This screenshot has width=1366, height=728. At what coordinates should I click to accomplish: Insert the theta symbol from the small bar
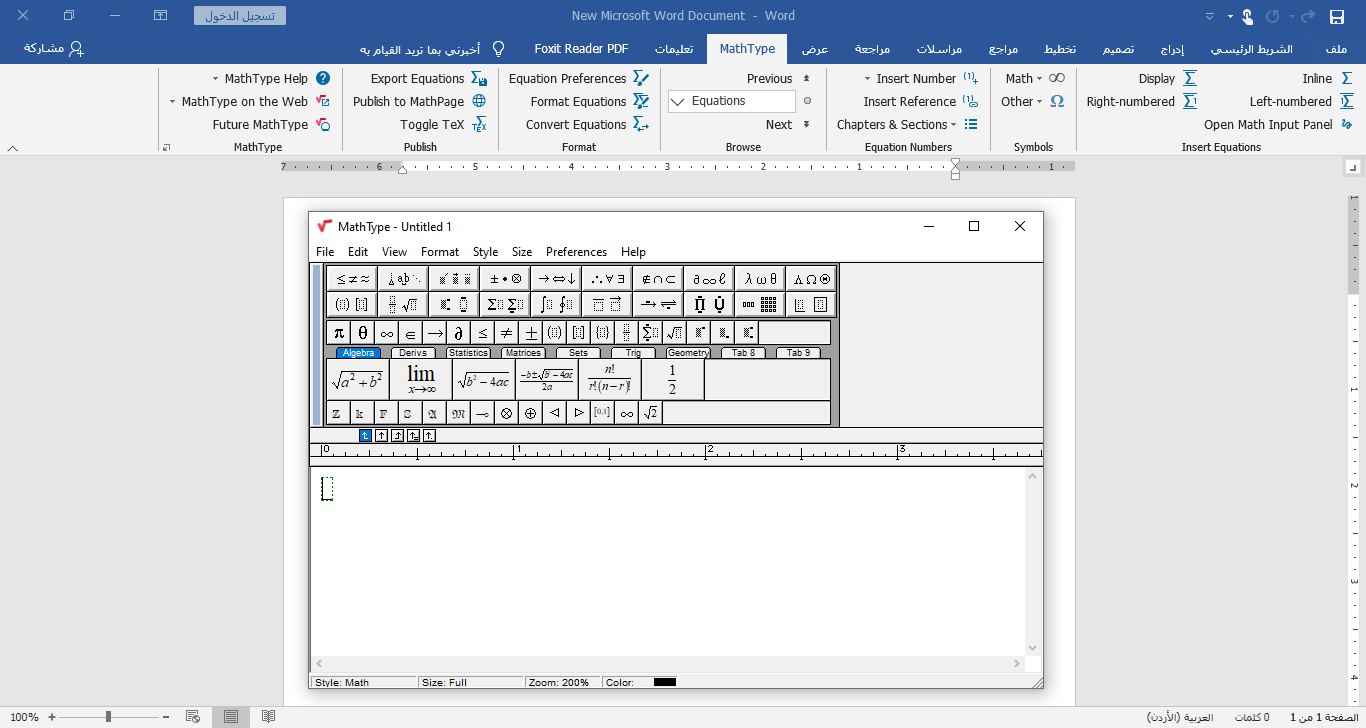click(x=363, y=333)
